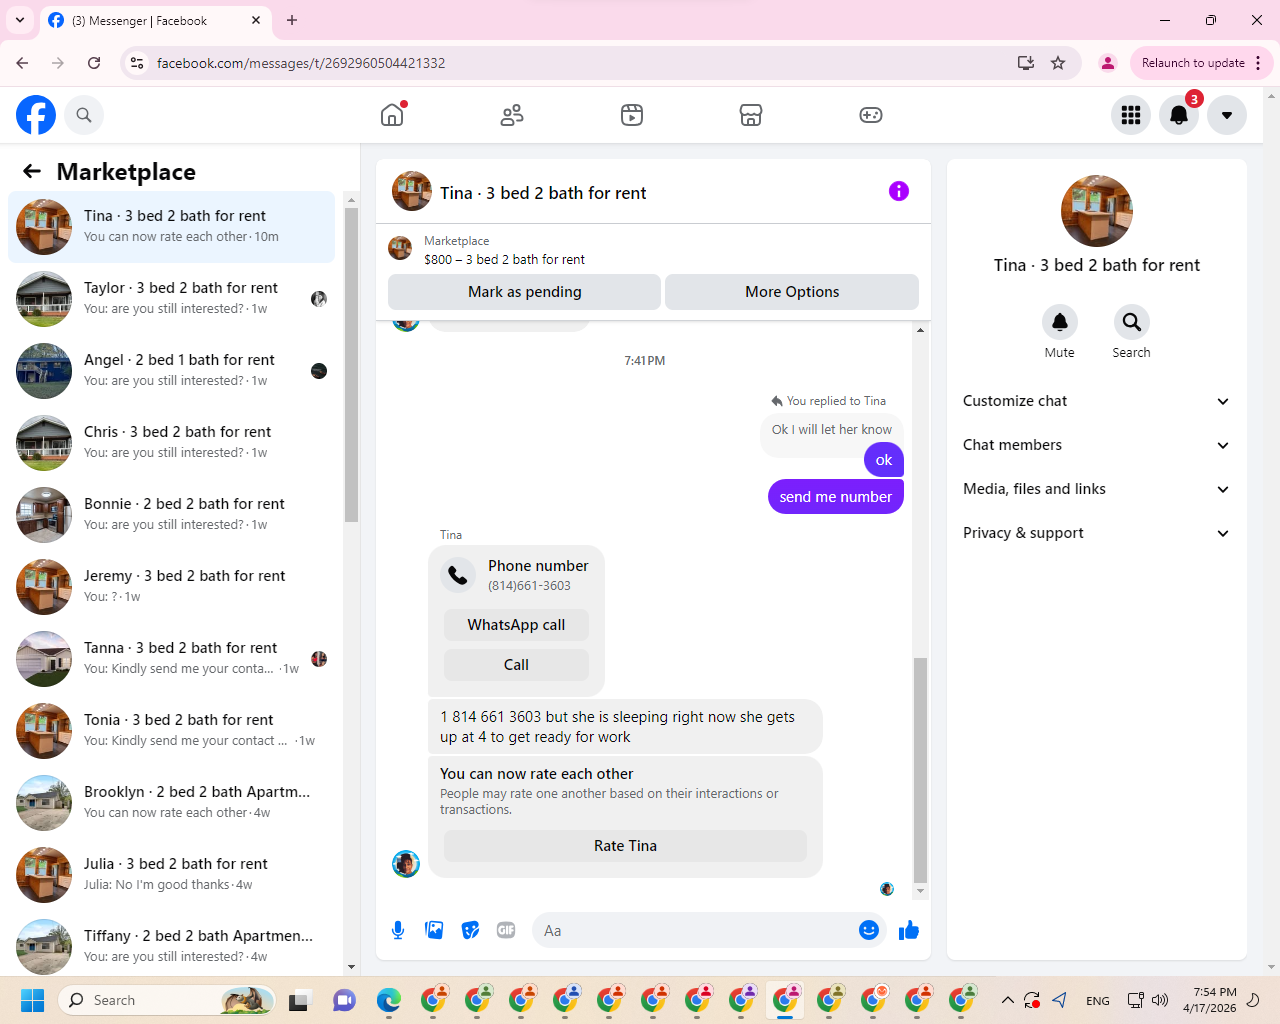Open Angel 2 bed 1 bath conversation
The width and height of the screenshot is (1280, 1024).
click(x=171, y=371)
